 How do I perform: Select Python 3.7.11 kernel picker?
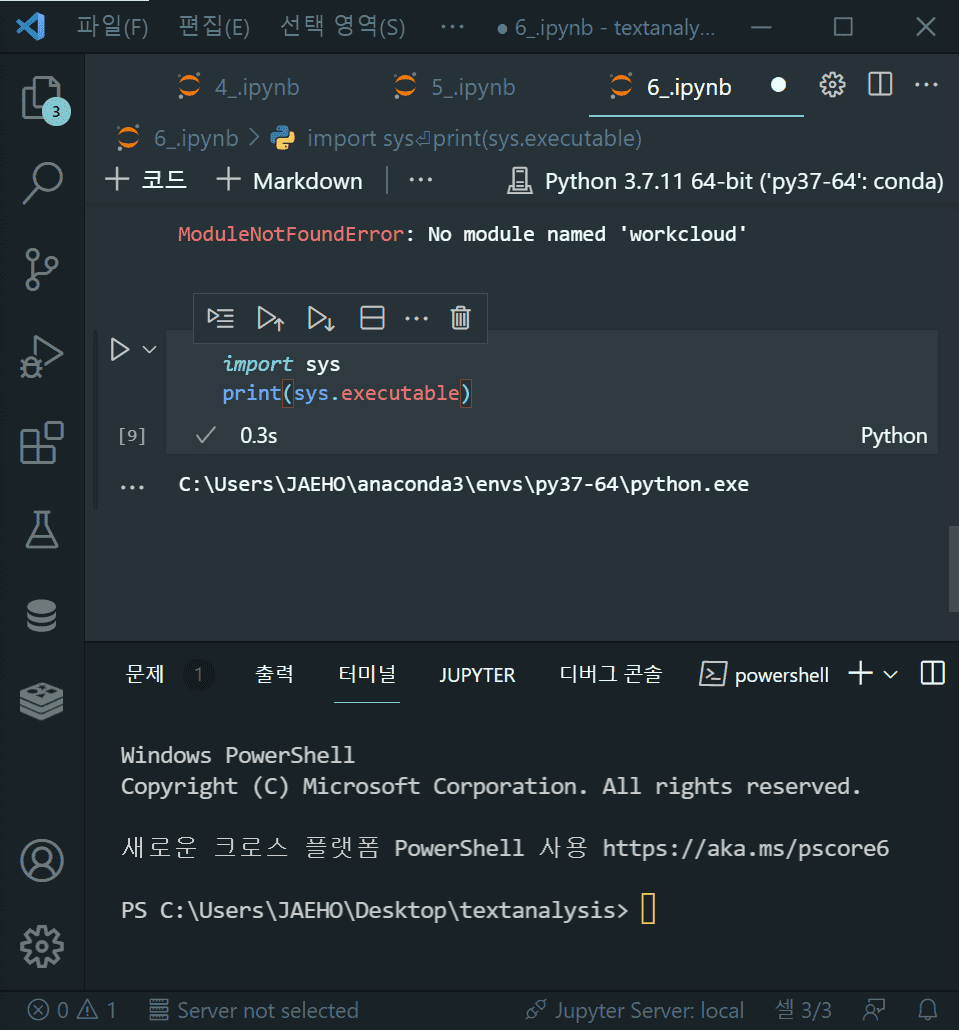tap(727, 181)
